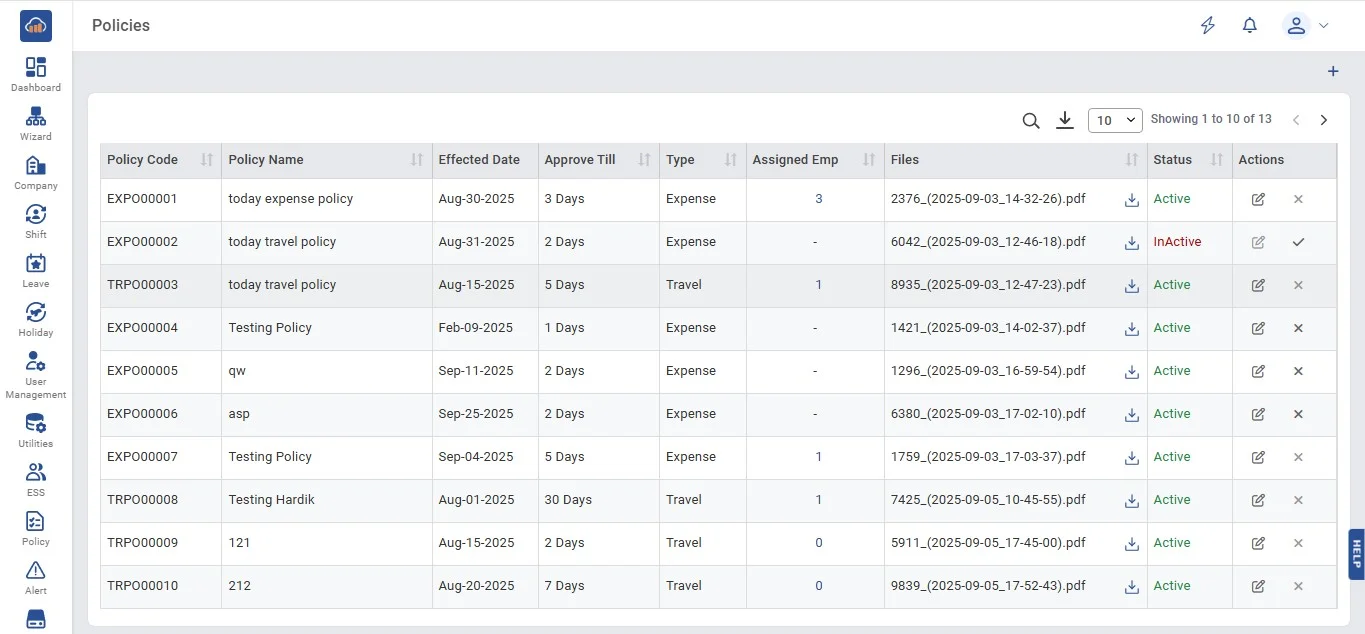Open the notifications bell icon

[x=1249, y=26]
